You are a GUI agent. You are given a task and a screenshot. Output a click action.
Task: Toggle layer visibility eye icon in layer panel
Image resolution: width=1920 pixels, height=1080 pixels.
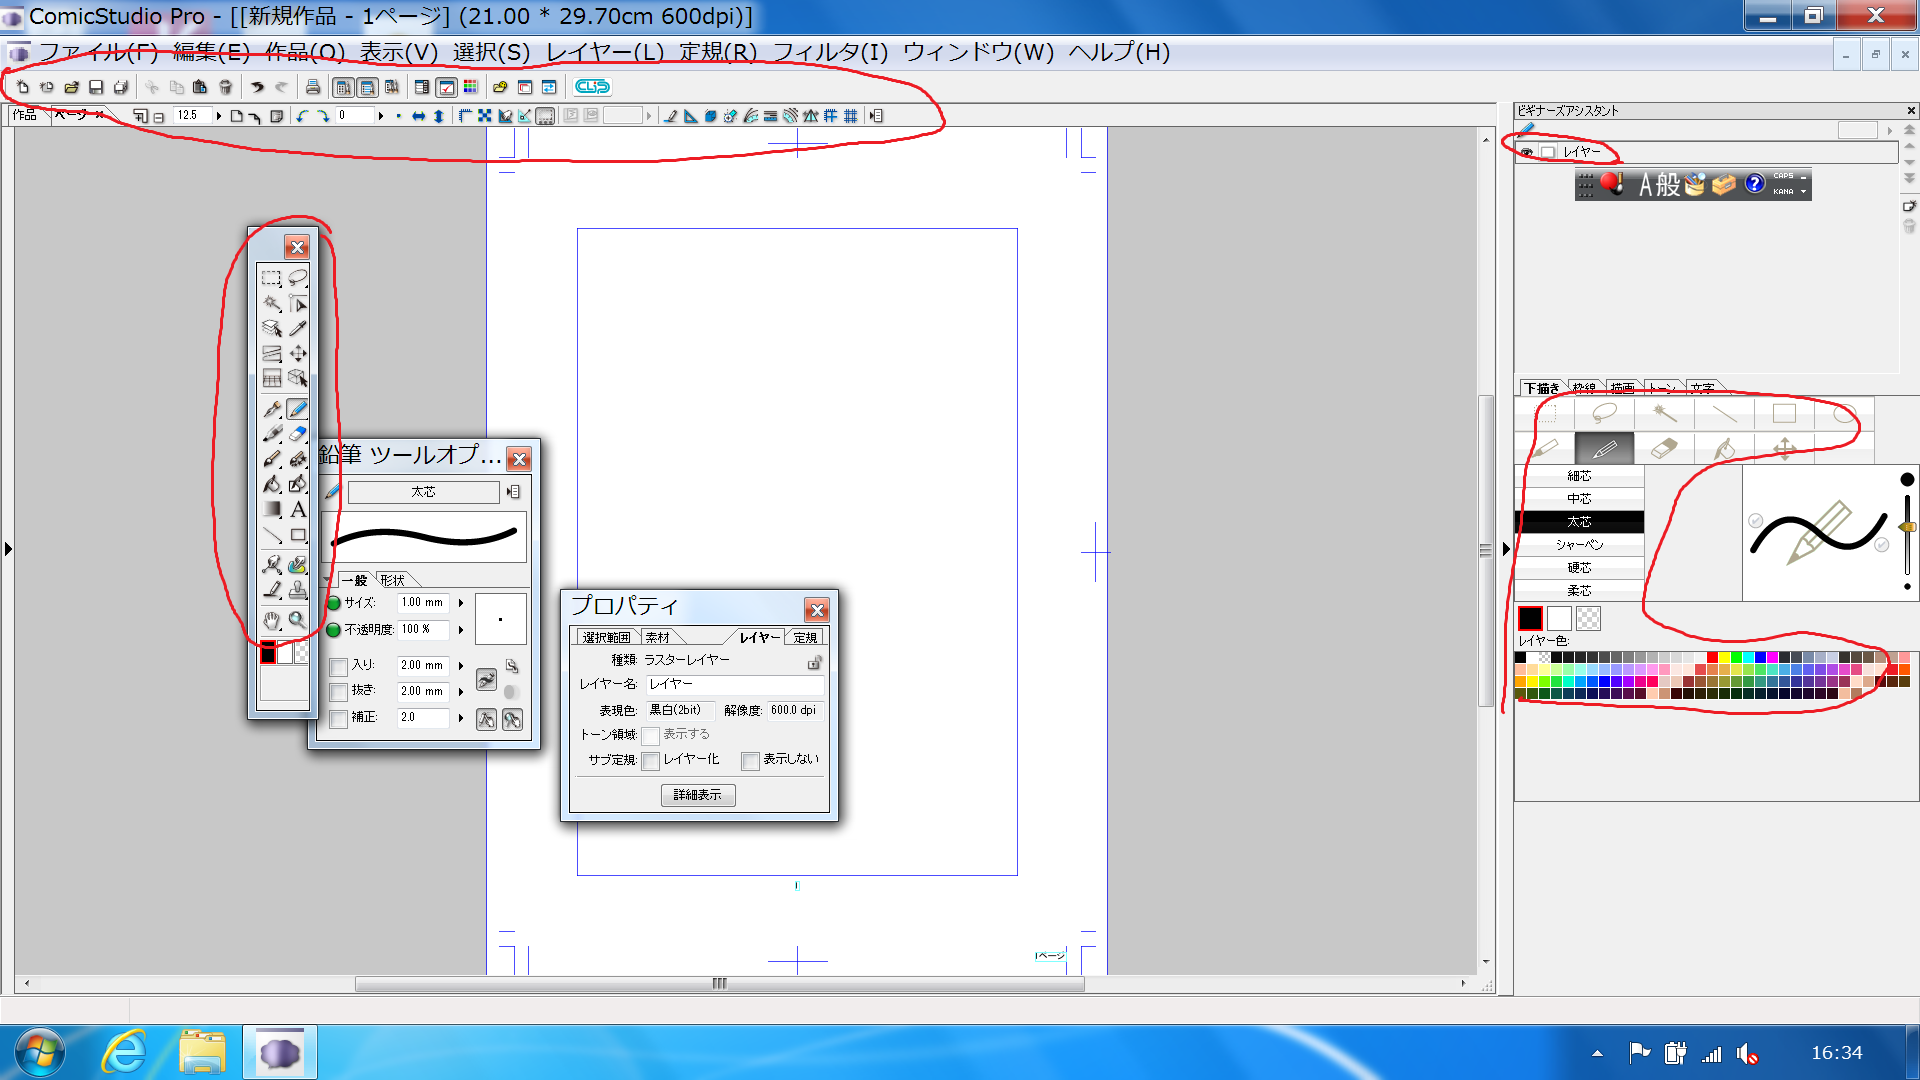tap(1526, 152)
